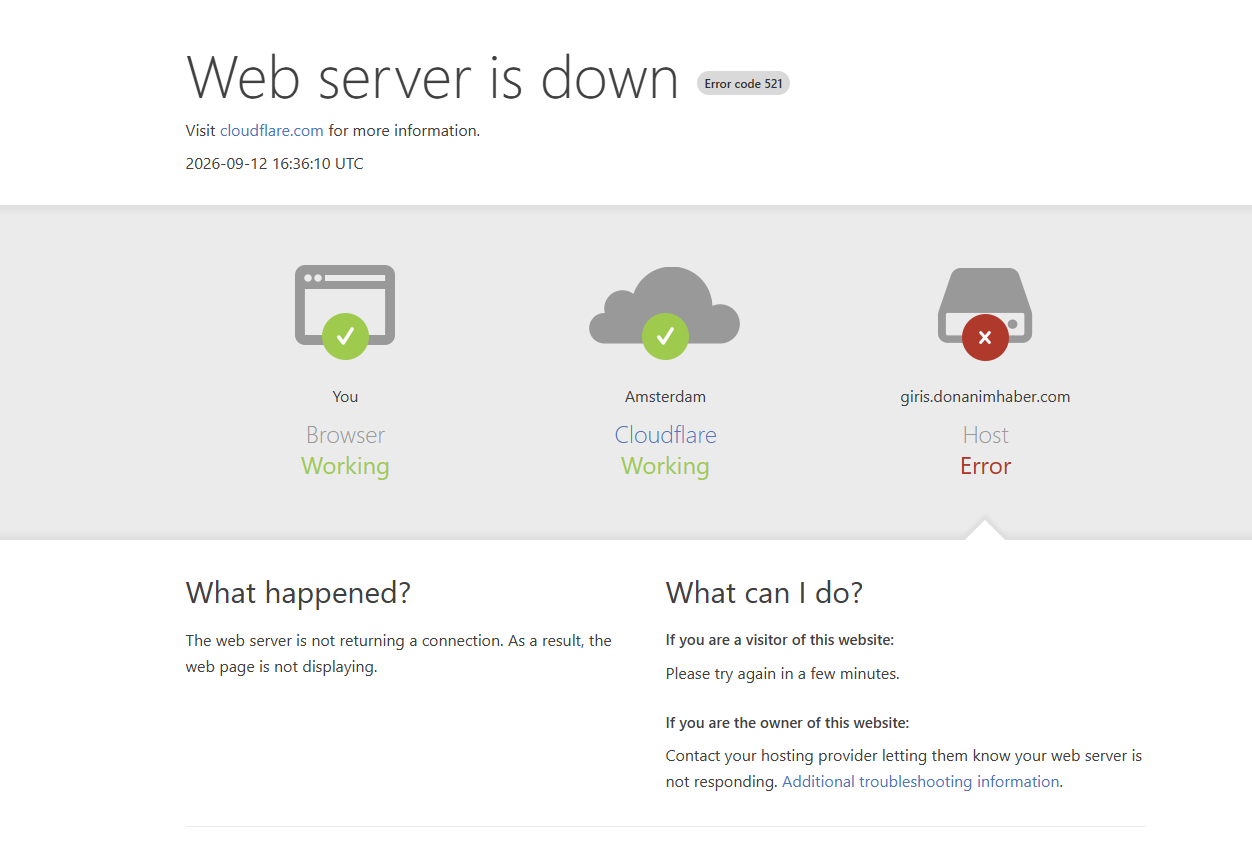1252x843 pixels.
Task: Click the giris.donanimhaber.com hostname
Action: click(985, 397)
